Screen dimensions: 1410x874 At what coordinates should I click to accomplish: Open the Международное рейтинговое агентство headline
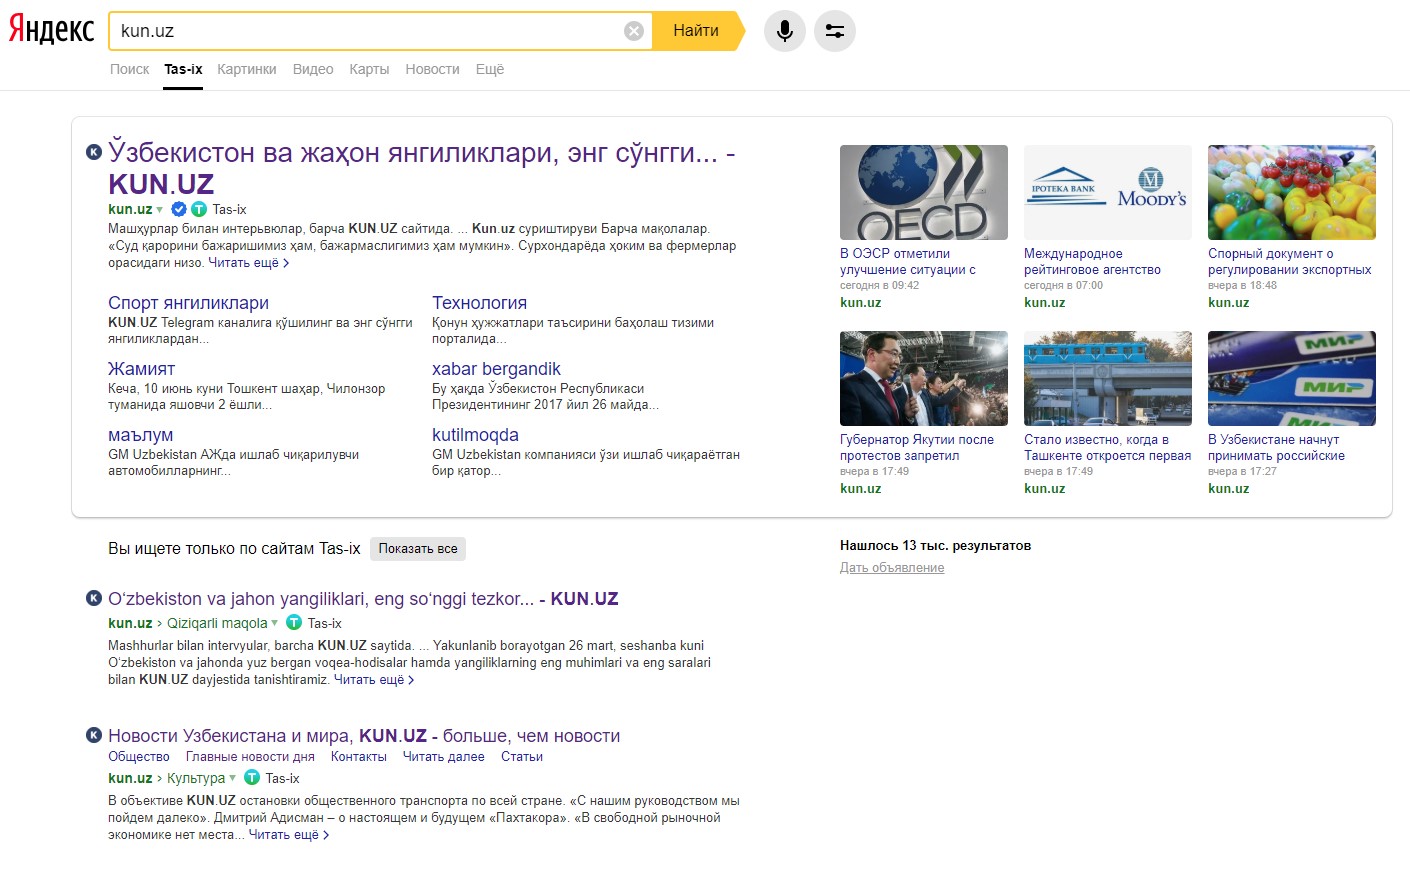pyautogui.click(x=1092, y=262)
